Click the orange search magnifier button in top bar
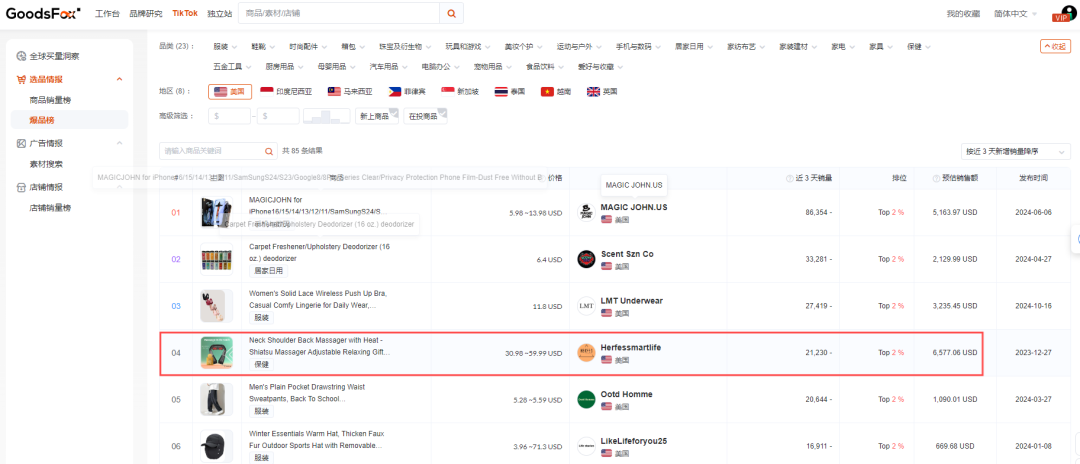The height and width of the screenshot is (464, 1080). 451,13
